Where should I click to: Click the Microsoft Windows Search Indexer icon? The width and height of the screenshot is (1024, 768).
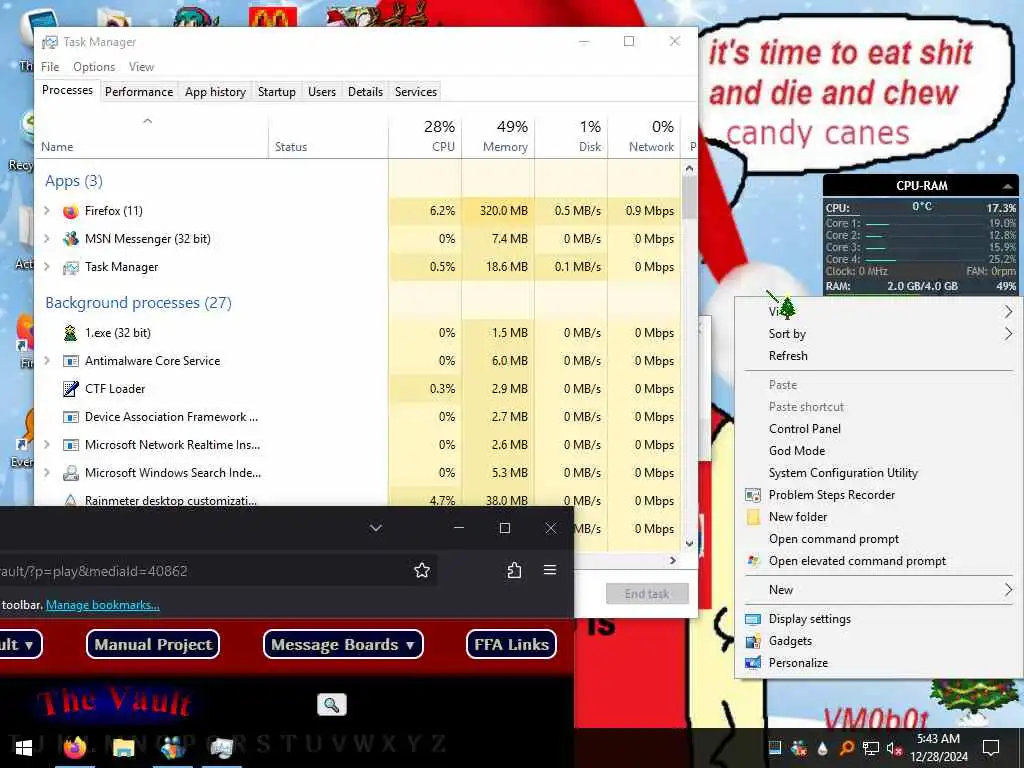71,473
